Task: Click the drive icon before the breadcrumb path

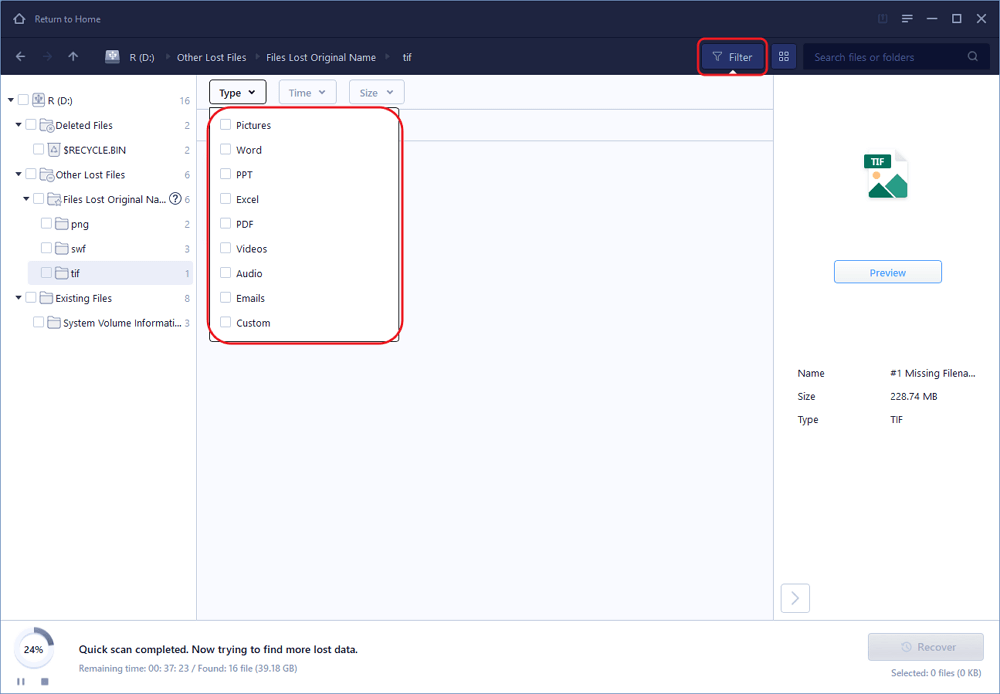Action: [112, 57]
